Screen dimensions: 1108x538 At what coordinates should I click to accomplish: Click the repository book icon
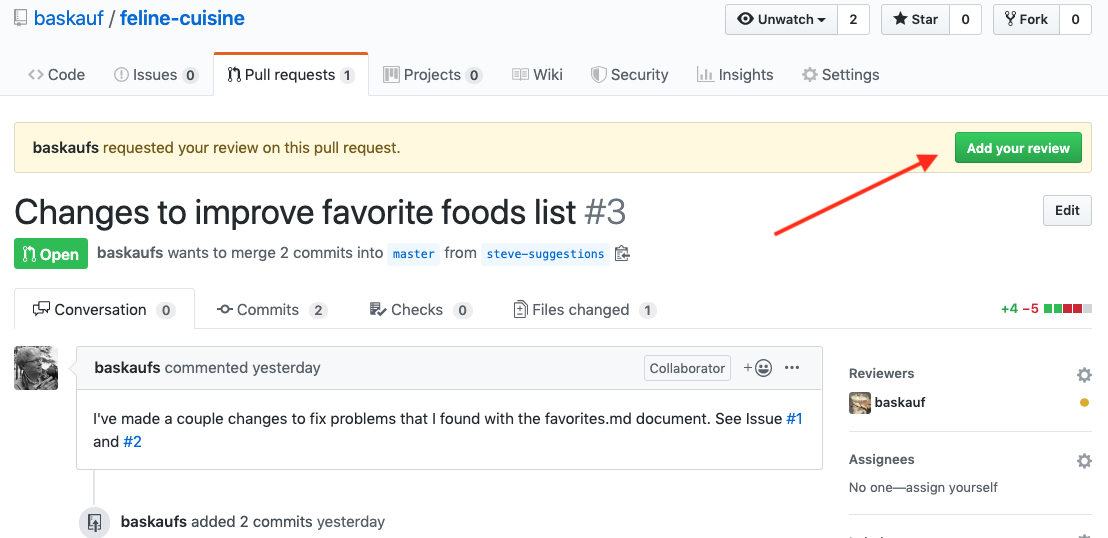pyautogui.click(x=21, y=18)
